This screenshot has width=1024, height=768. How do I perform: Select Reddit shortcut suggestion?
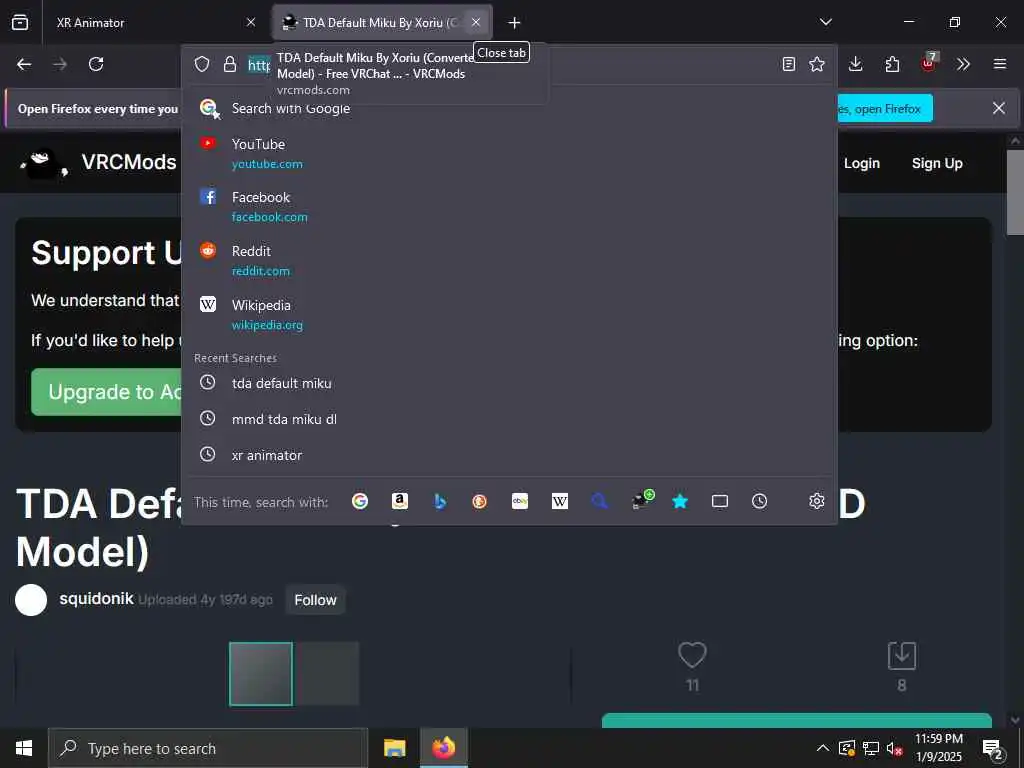pyautogui.click(x=509, y=261)
